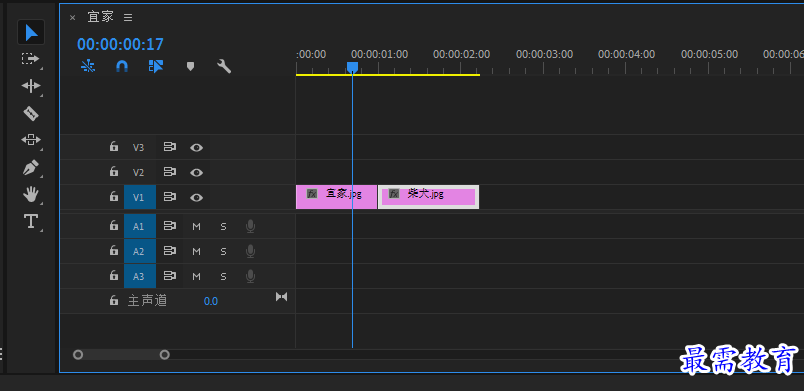The width and height of the screenshot is (804, 391).
Task: Solo track A1
Action: tap(223, 227)
